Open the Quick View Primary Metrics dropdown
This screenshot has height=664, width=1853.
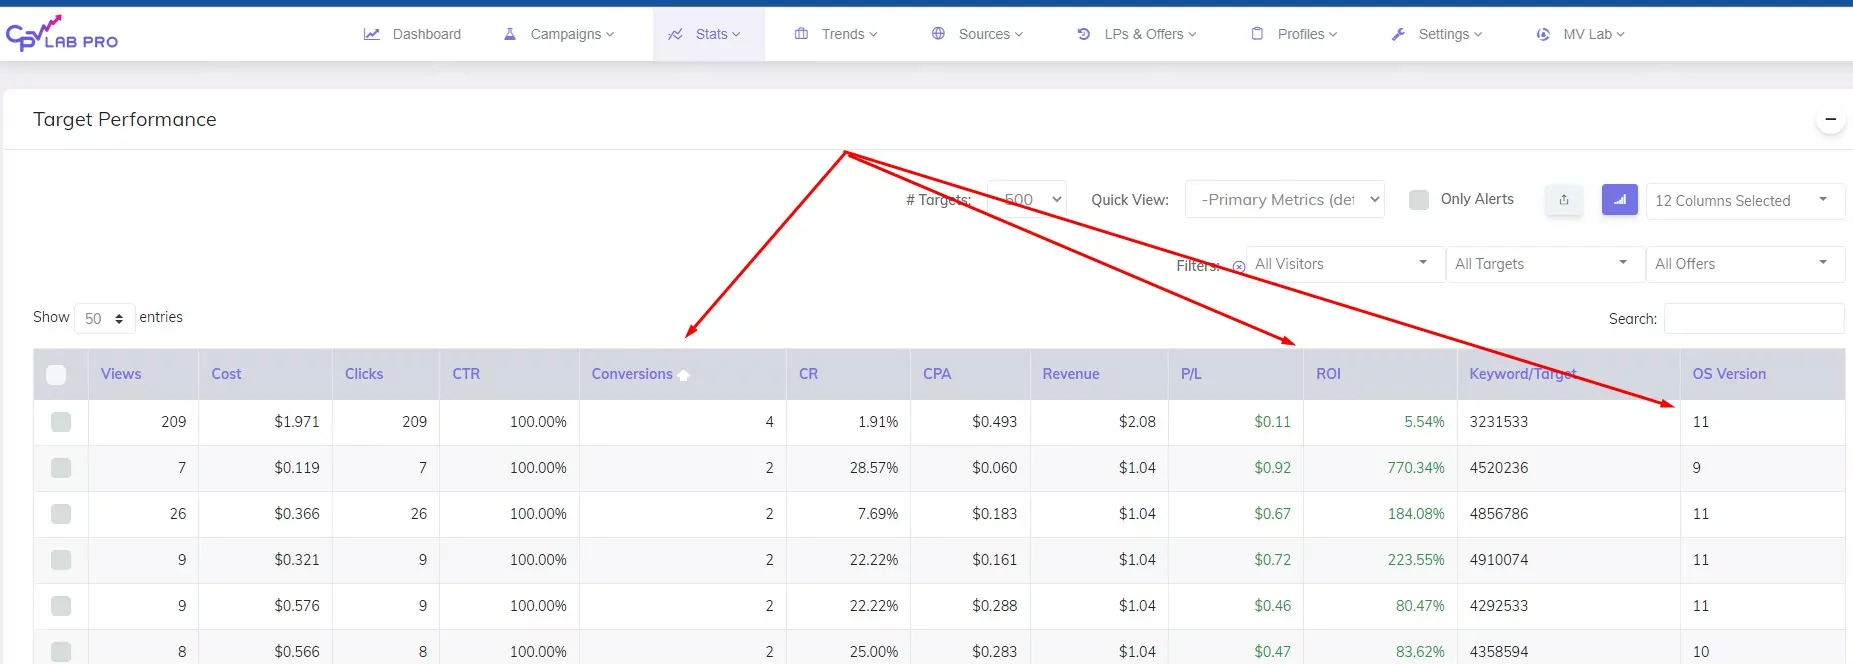pos(1284,200)
